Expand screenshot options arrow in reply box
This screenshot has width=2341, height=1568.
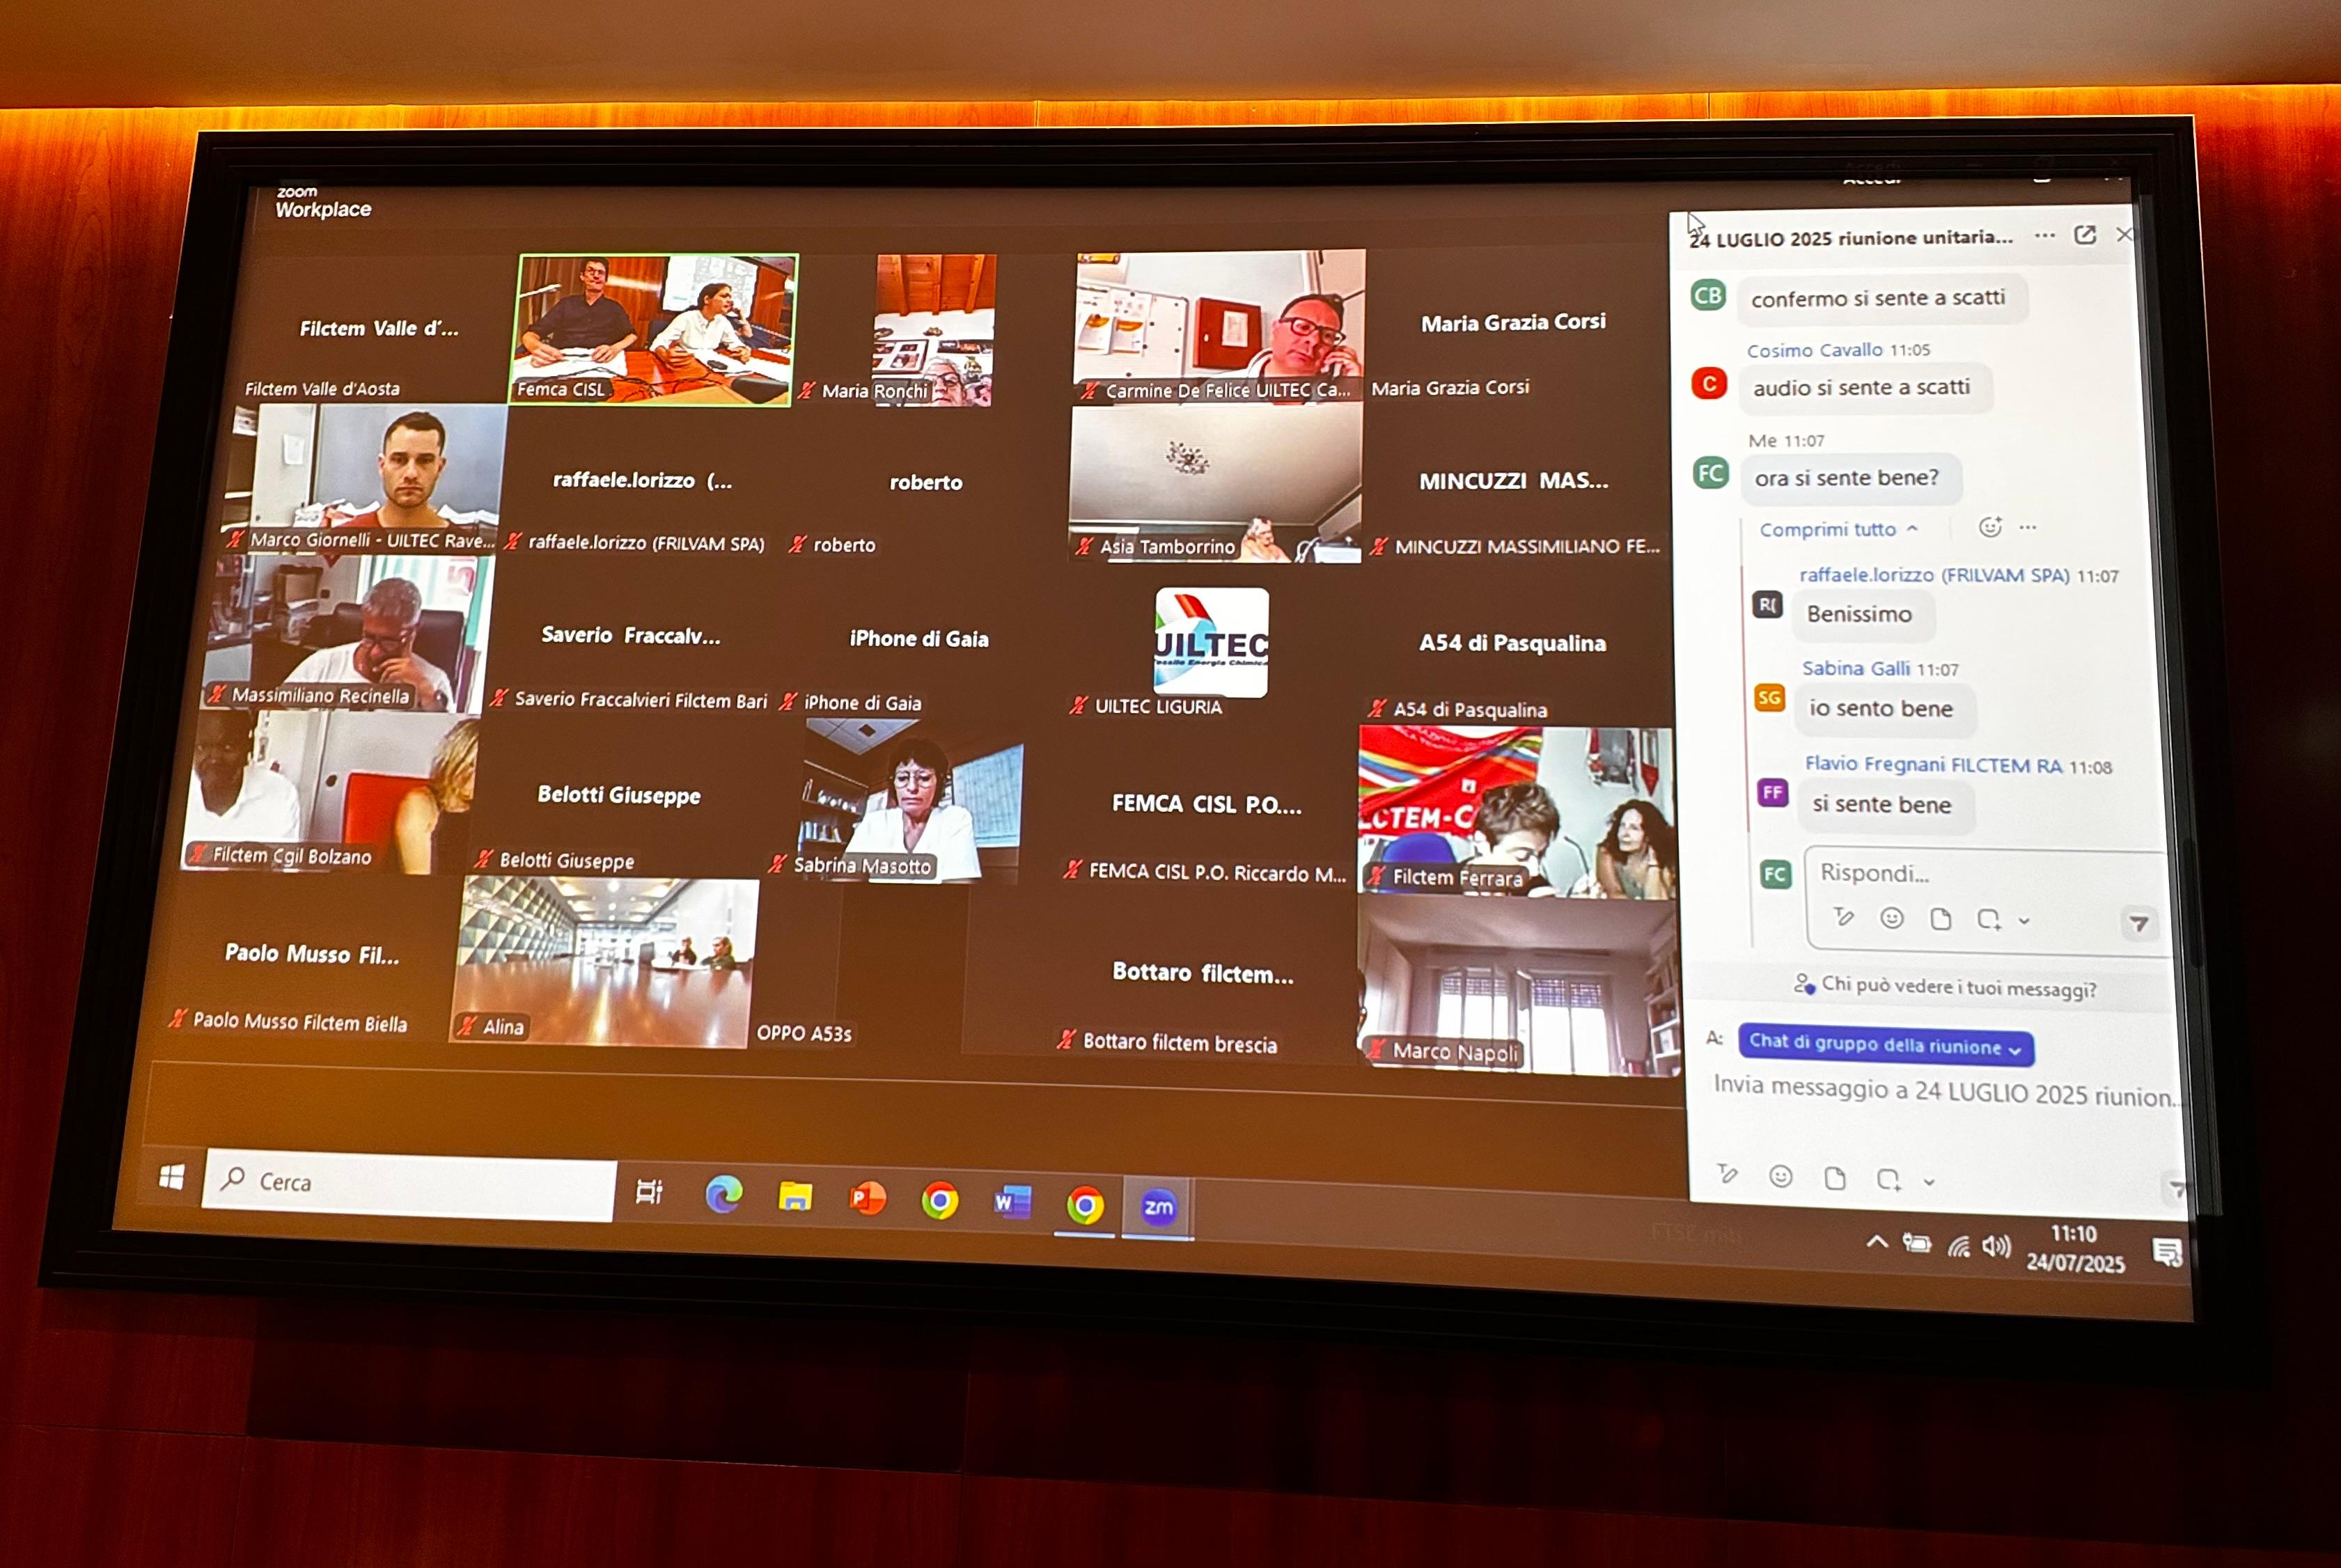pos(2024,921)
